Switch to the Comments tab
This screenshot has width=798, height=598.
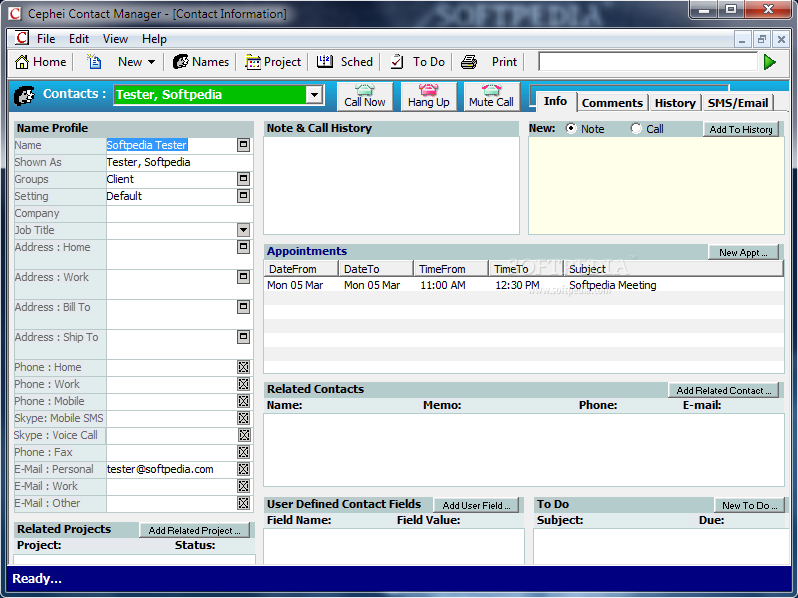612,103
